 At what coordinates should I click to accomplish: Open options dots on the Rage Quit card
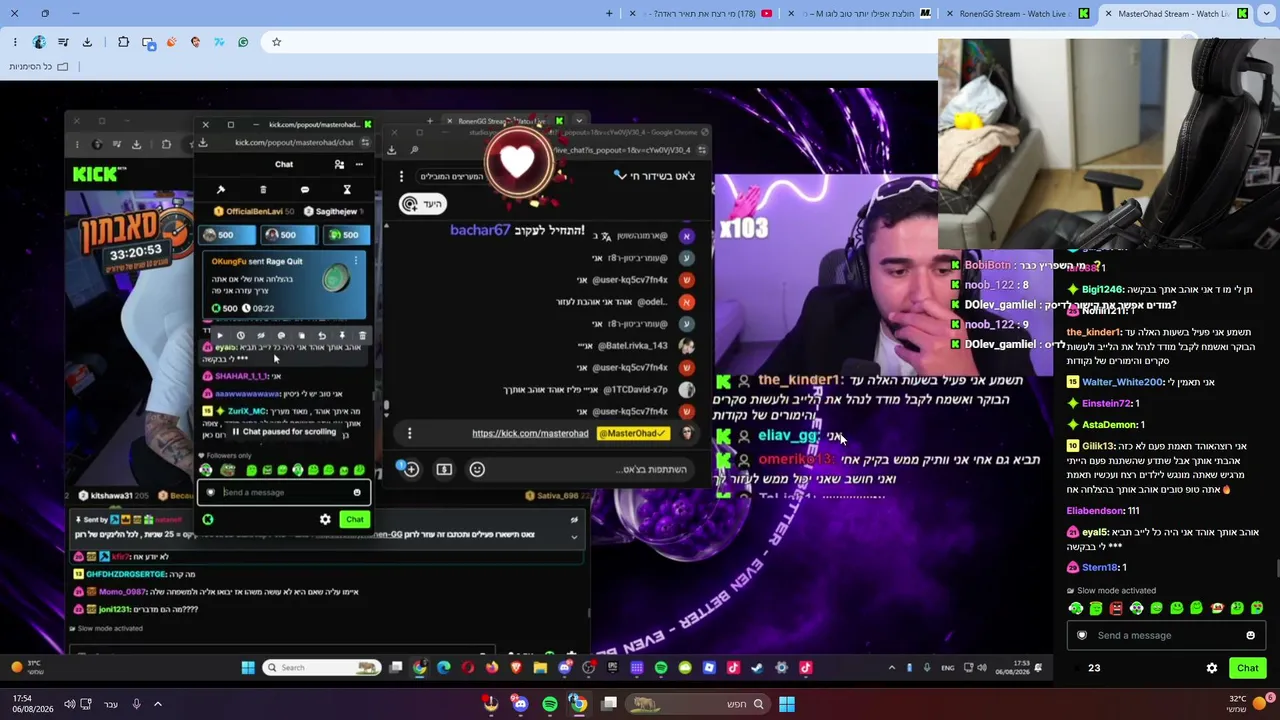coord(355,261)
